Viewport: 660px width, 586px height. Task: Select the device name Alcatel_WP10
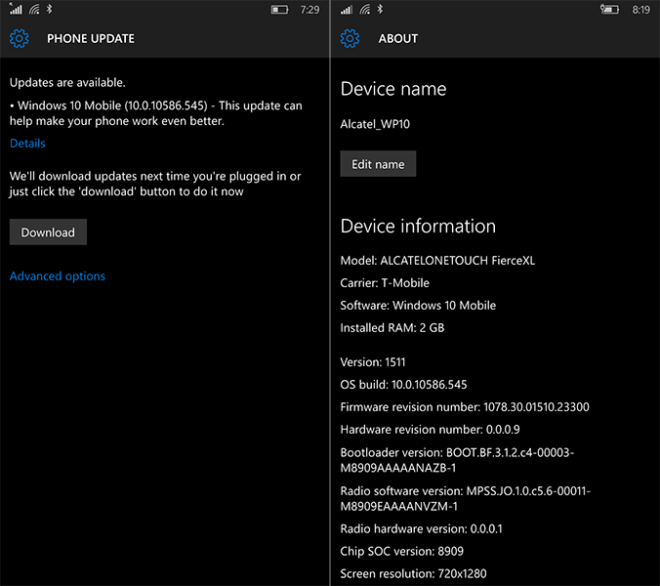coord(375,124)
